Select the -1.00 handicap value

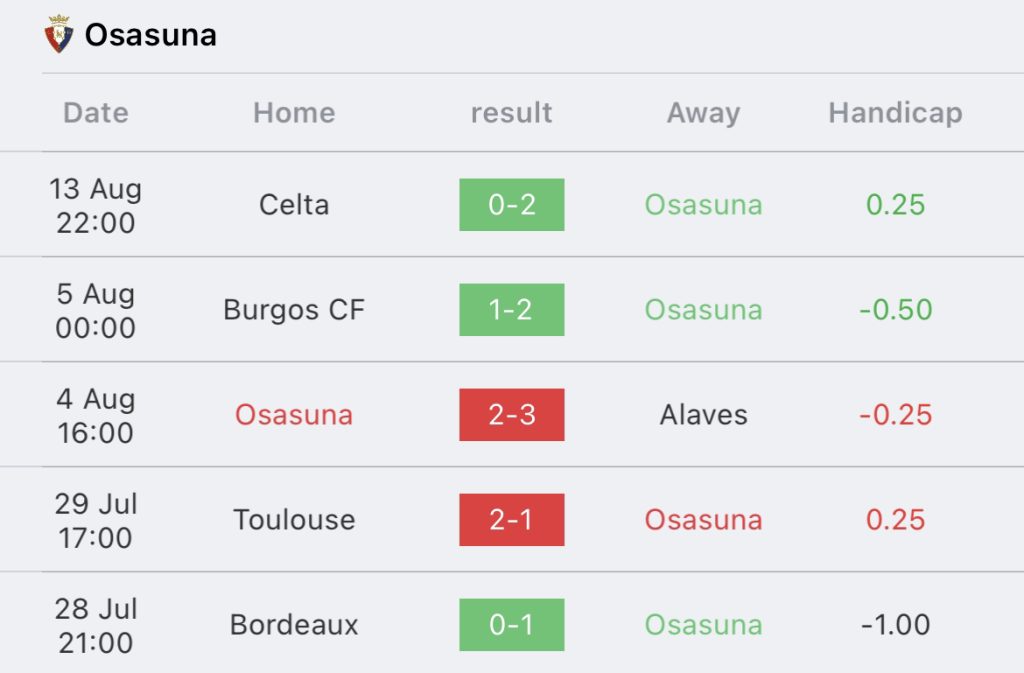[x=895, y=625]
